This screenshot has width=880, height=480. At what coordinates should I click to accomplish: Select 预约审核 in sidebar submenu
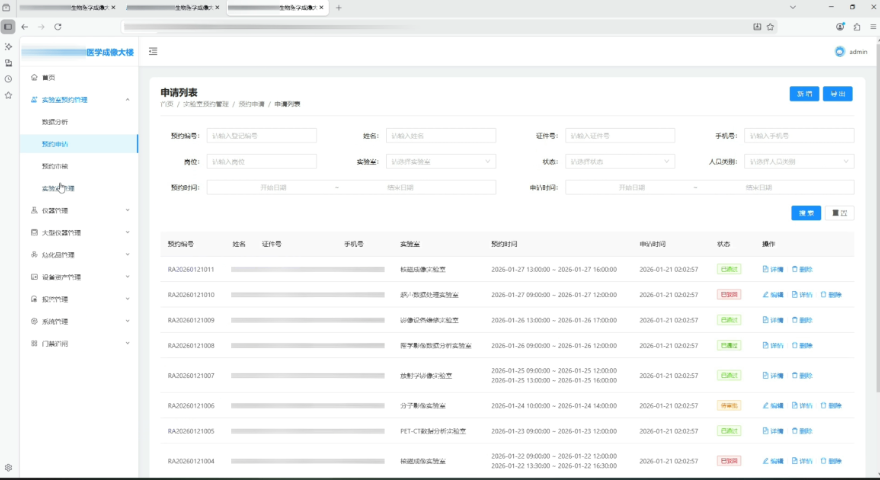point(55,166)
